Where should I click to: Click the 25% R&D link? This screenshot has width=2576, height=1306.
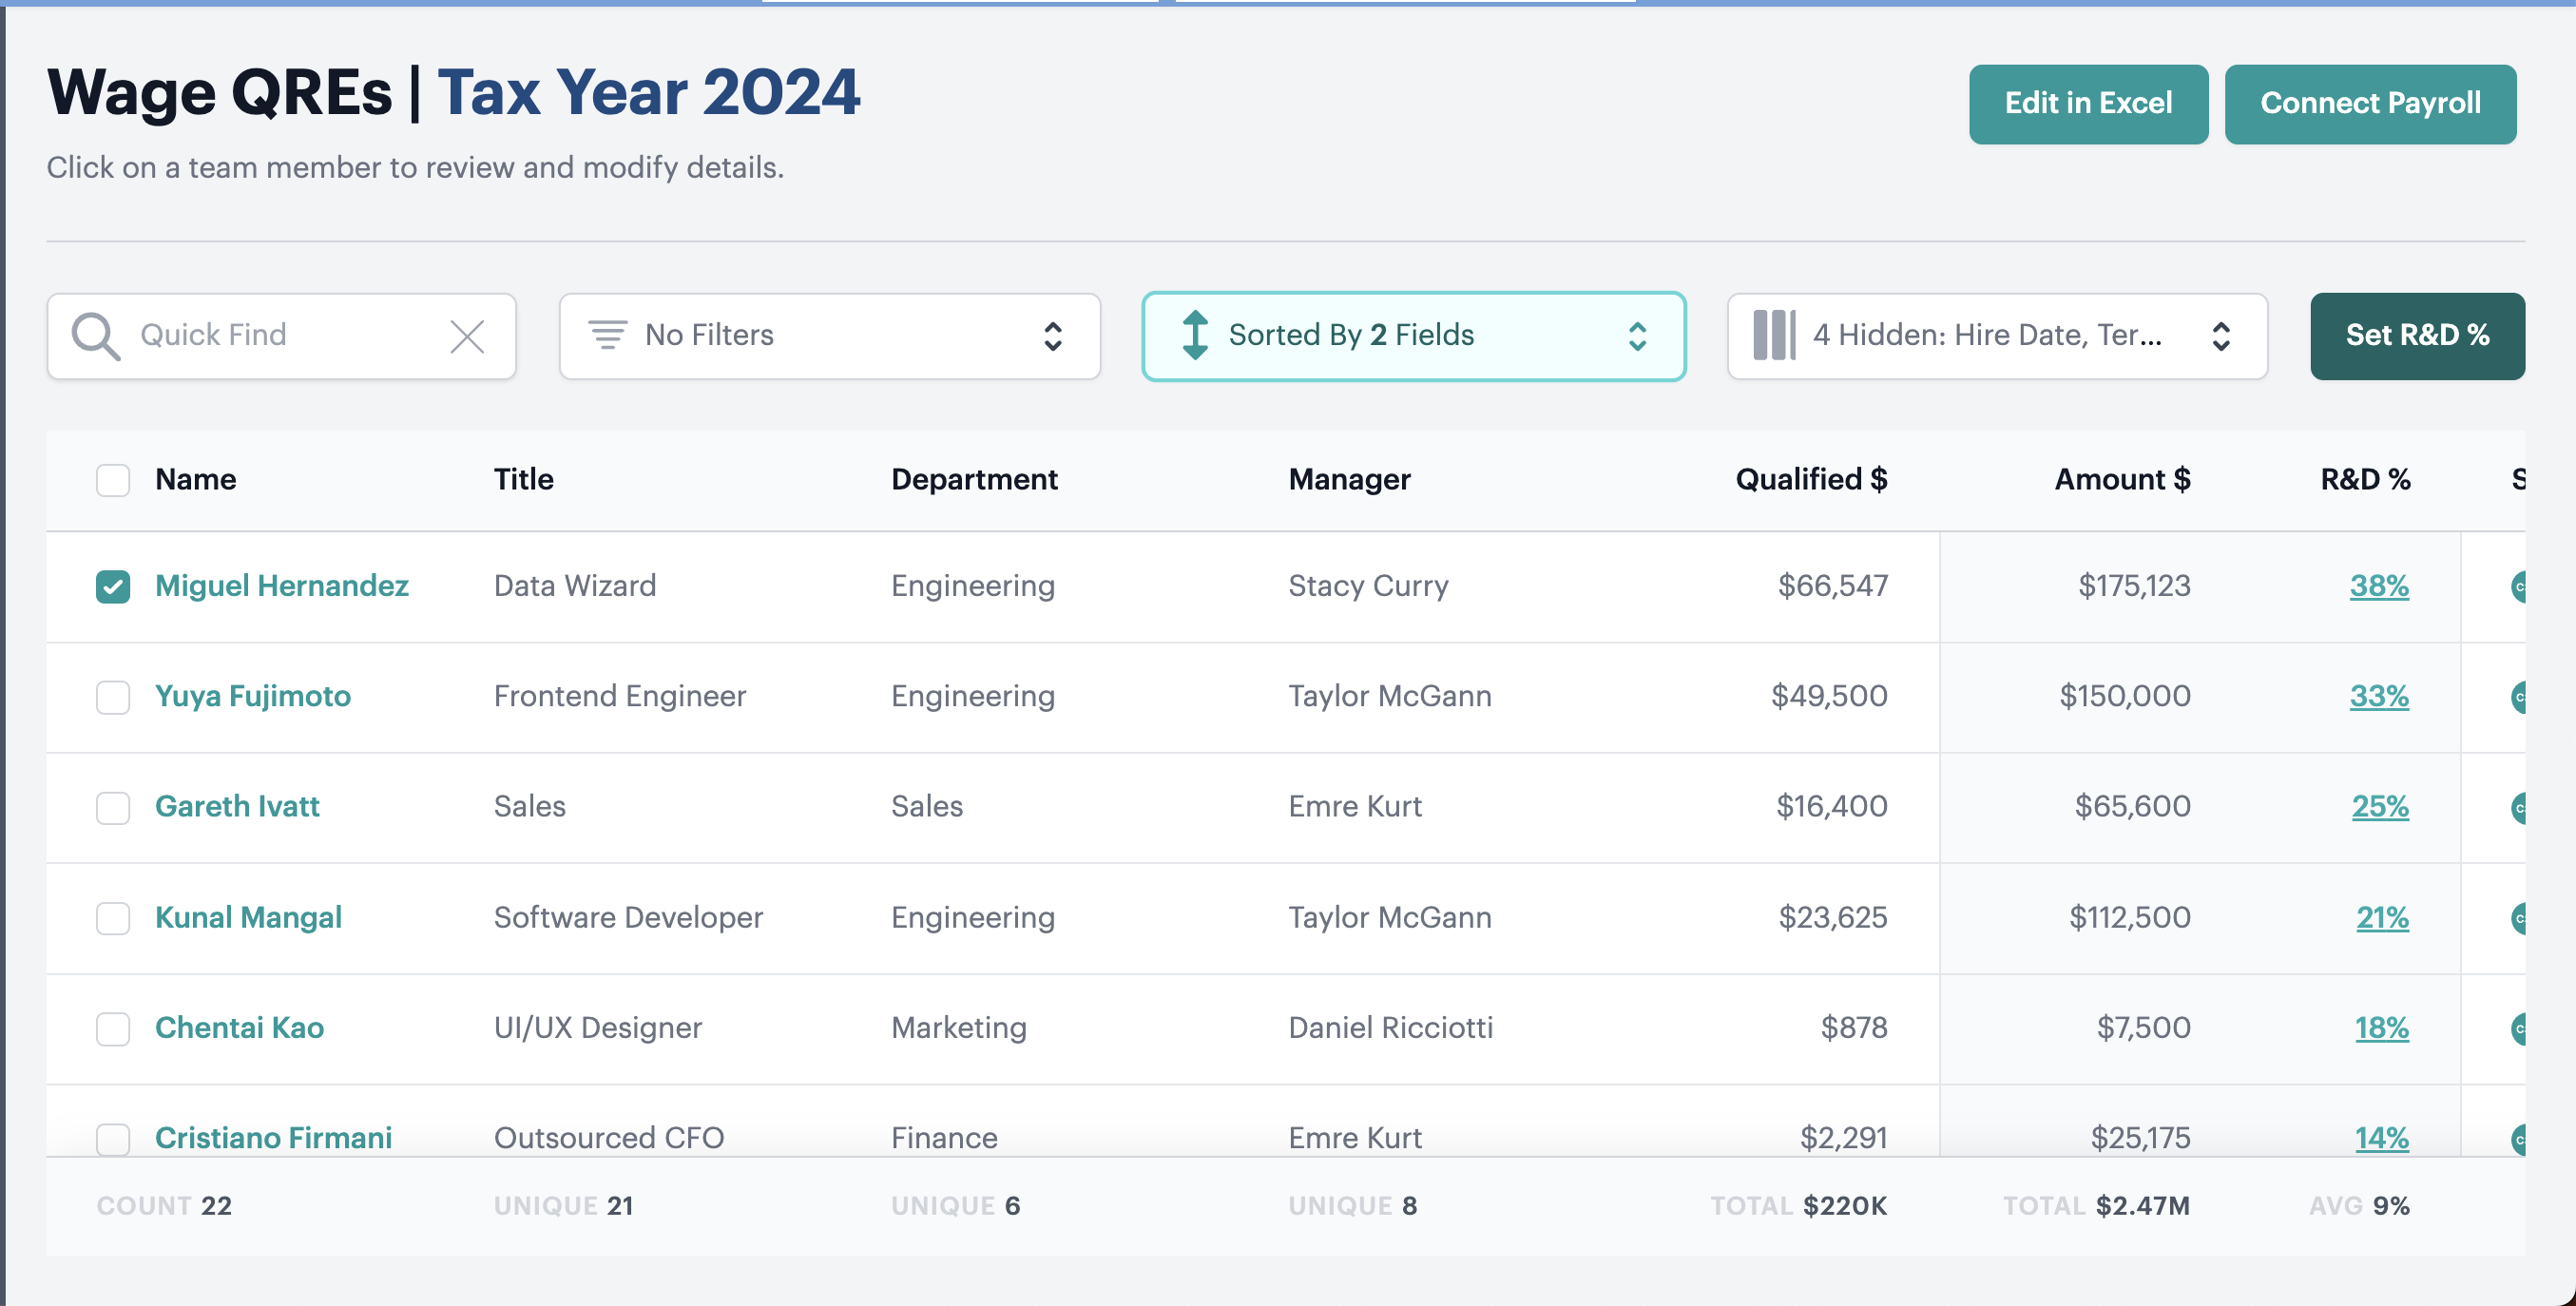pos(2380,807)
